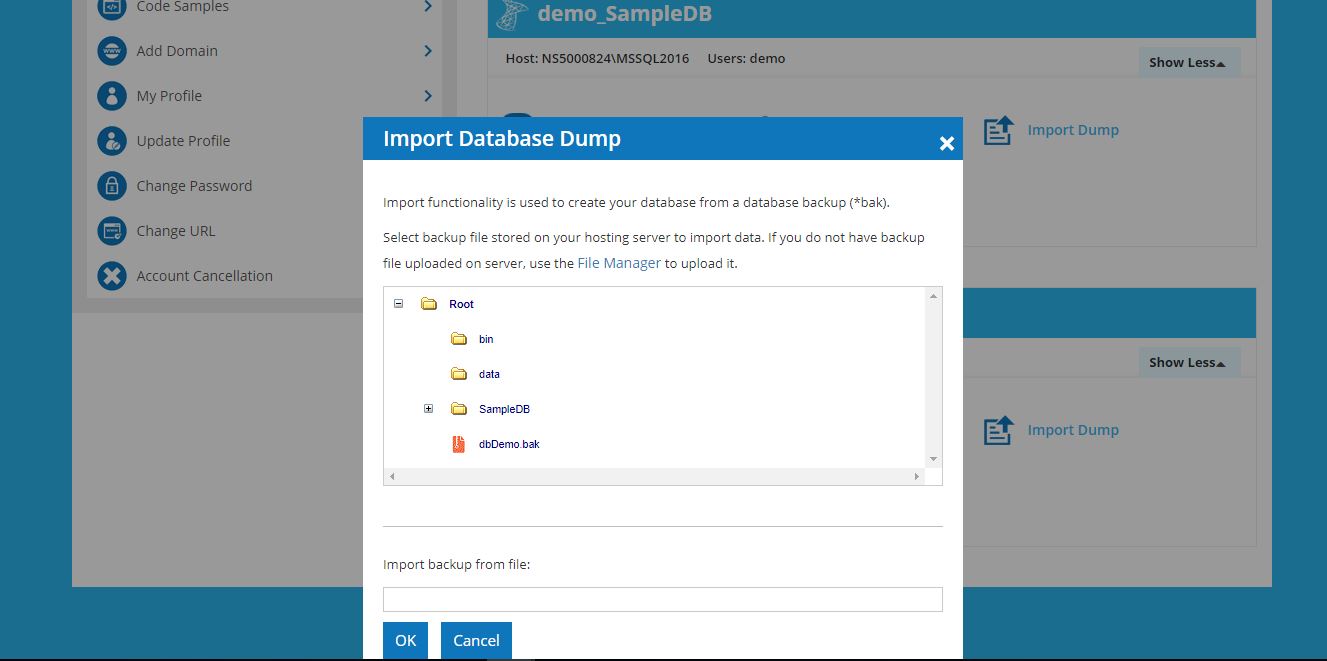Click the SampleDB folder icon

(459, 409)
